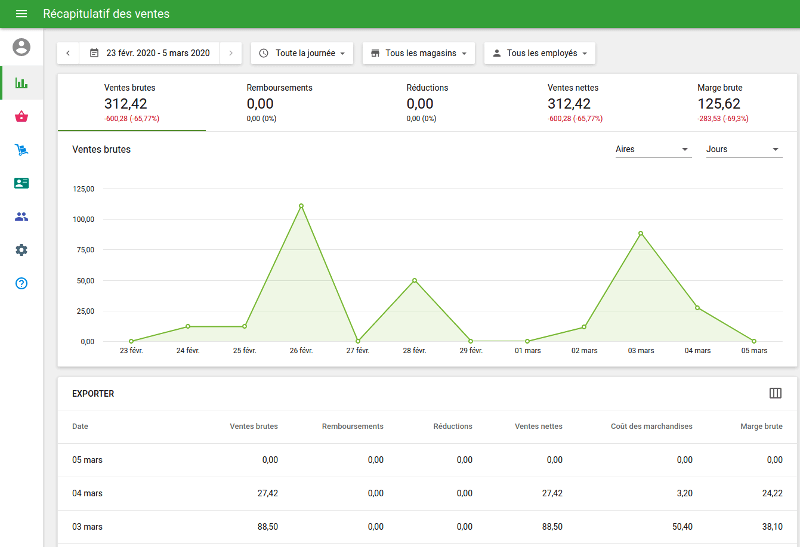This screenshot has height=547, width=800.
Task: Change chart type from Aires dropdown
Action: pyautogui.click(x=652, y=150)
